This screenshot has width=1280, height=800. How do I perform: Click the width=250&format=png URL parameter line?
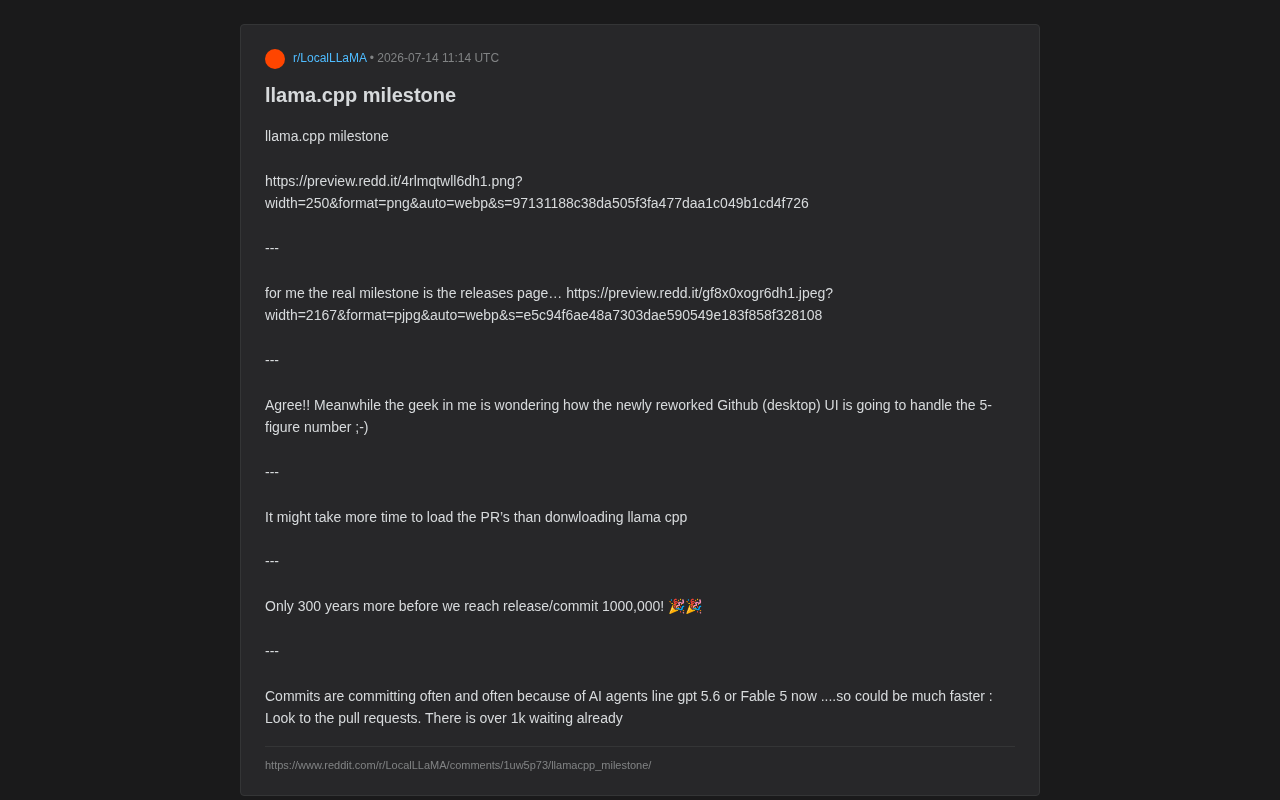click(x=537, y=203)
